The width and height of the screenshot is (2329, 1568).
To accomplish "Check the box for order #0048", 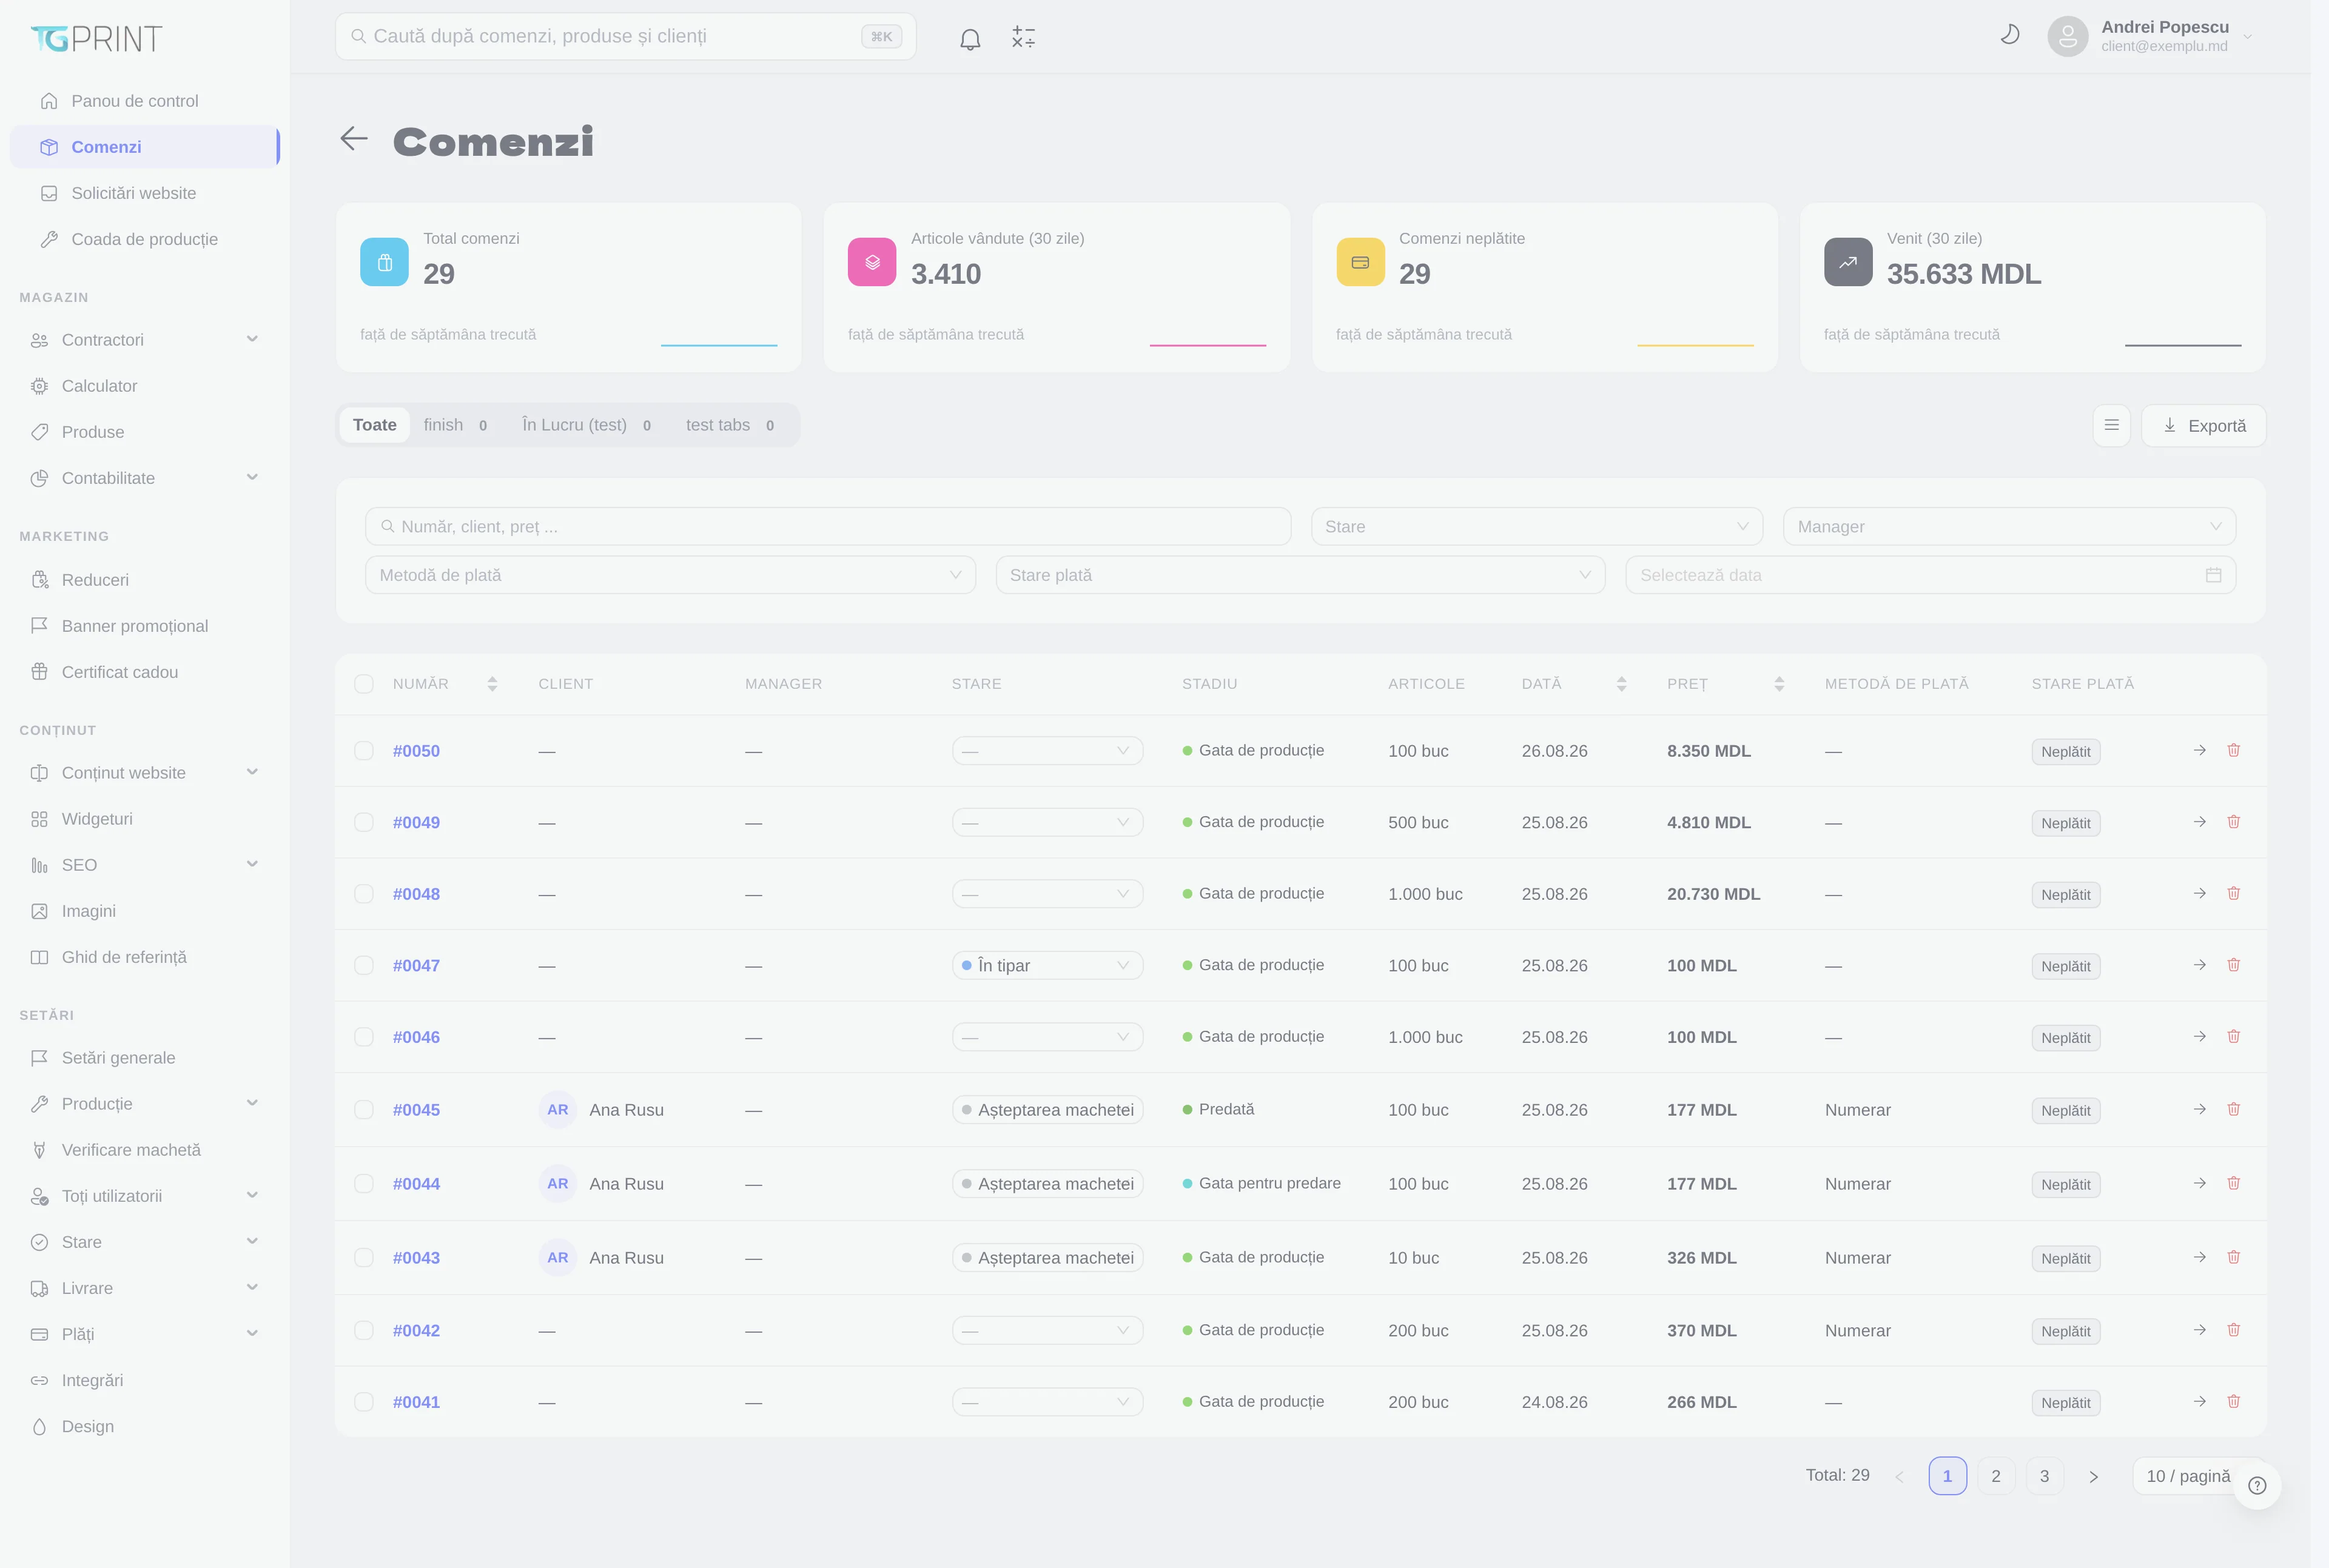I will [364, 894].
